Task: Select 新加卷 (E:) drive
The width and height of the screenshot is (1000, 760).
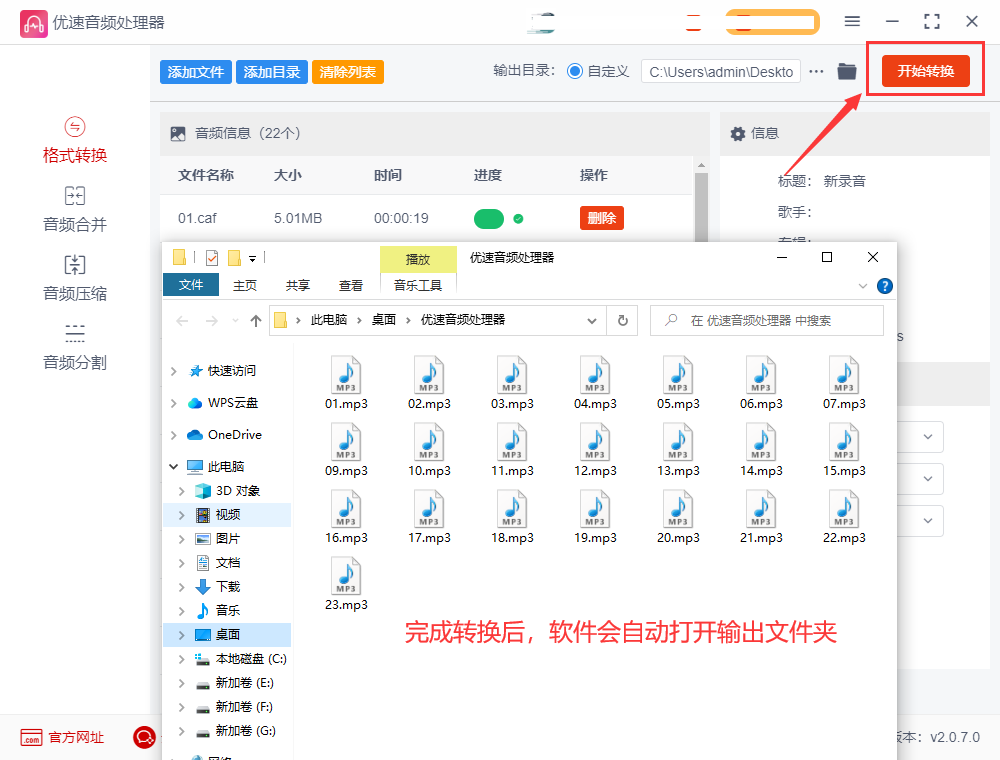Action: click(244, 683)
